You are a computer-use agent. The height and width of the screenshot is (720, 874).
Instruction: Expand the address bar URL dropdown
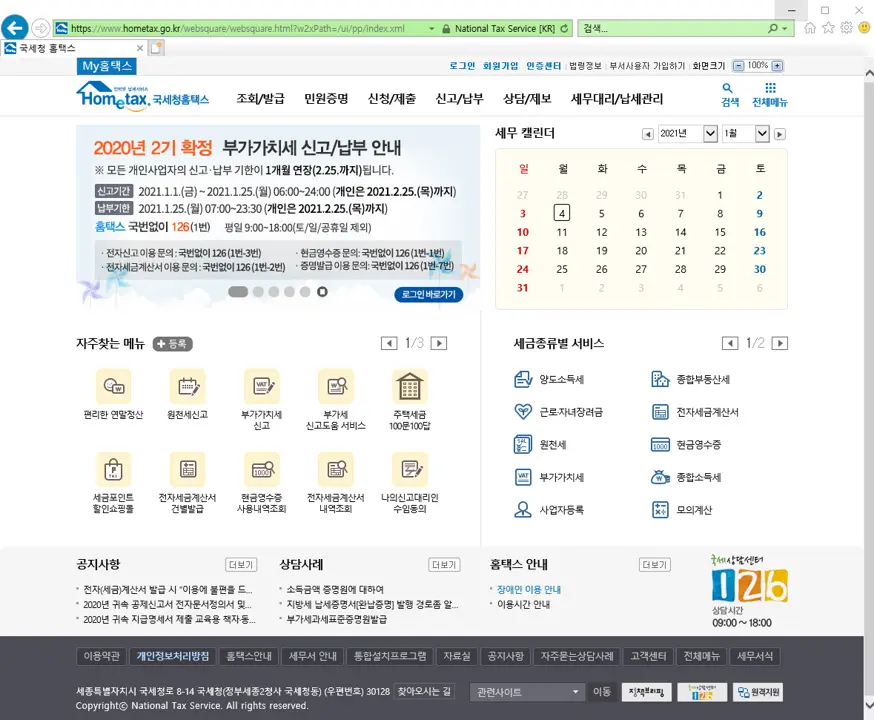coord(431,28)
